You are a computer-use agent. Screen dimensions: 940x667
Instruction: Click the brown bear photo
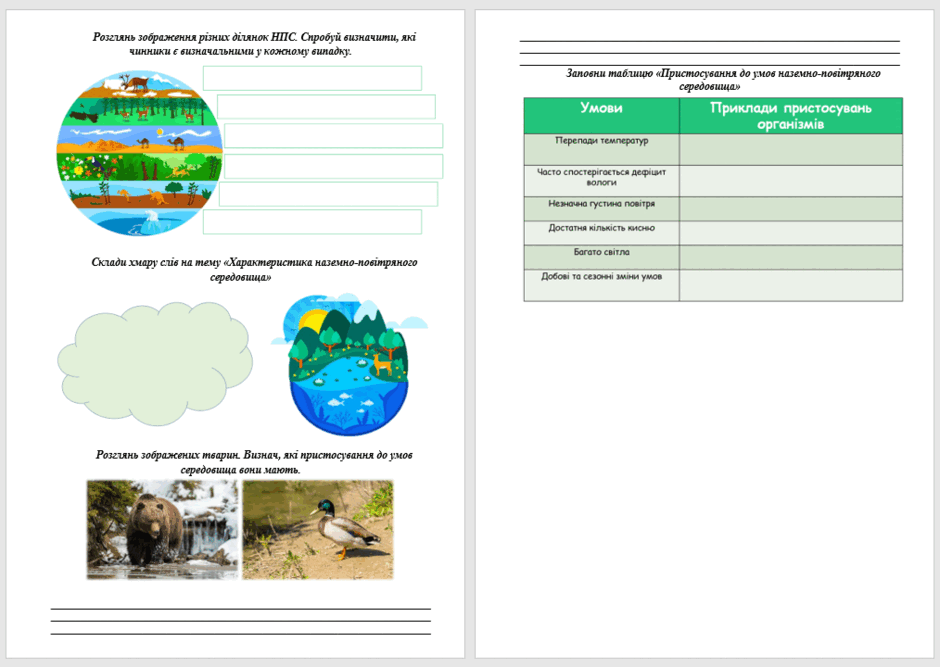[x=162, y=530]
